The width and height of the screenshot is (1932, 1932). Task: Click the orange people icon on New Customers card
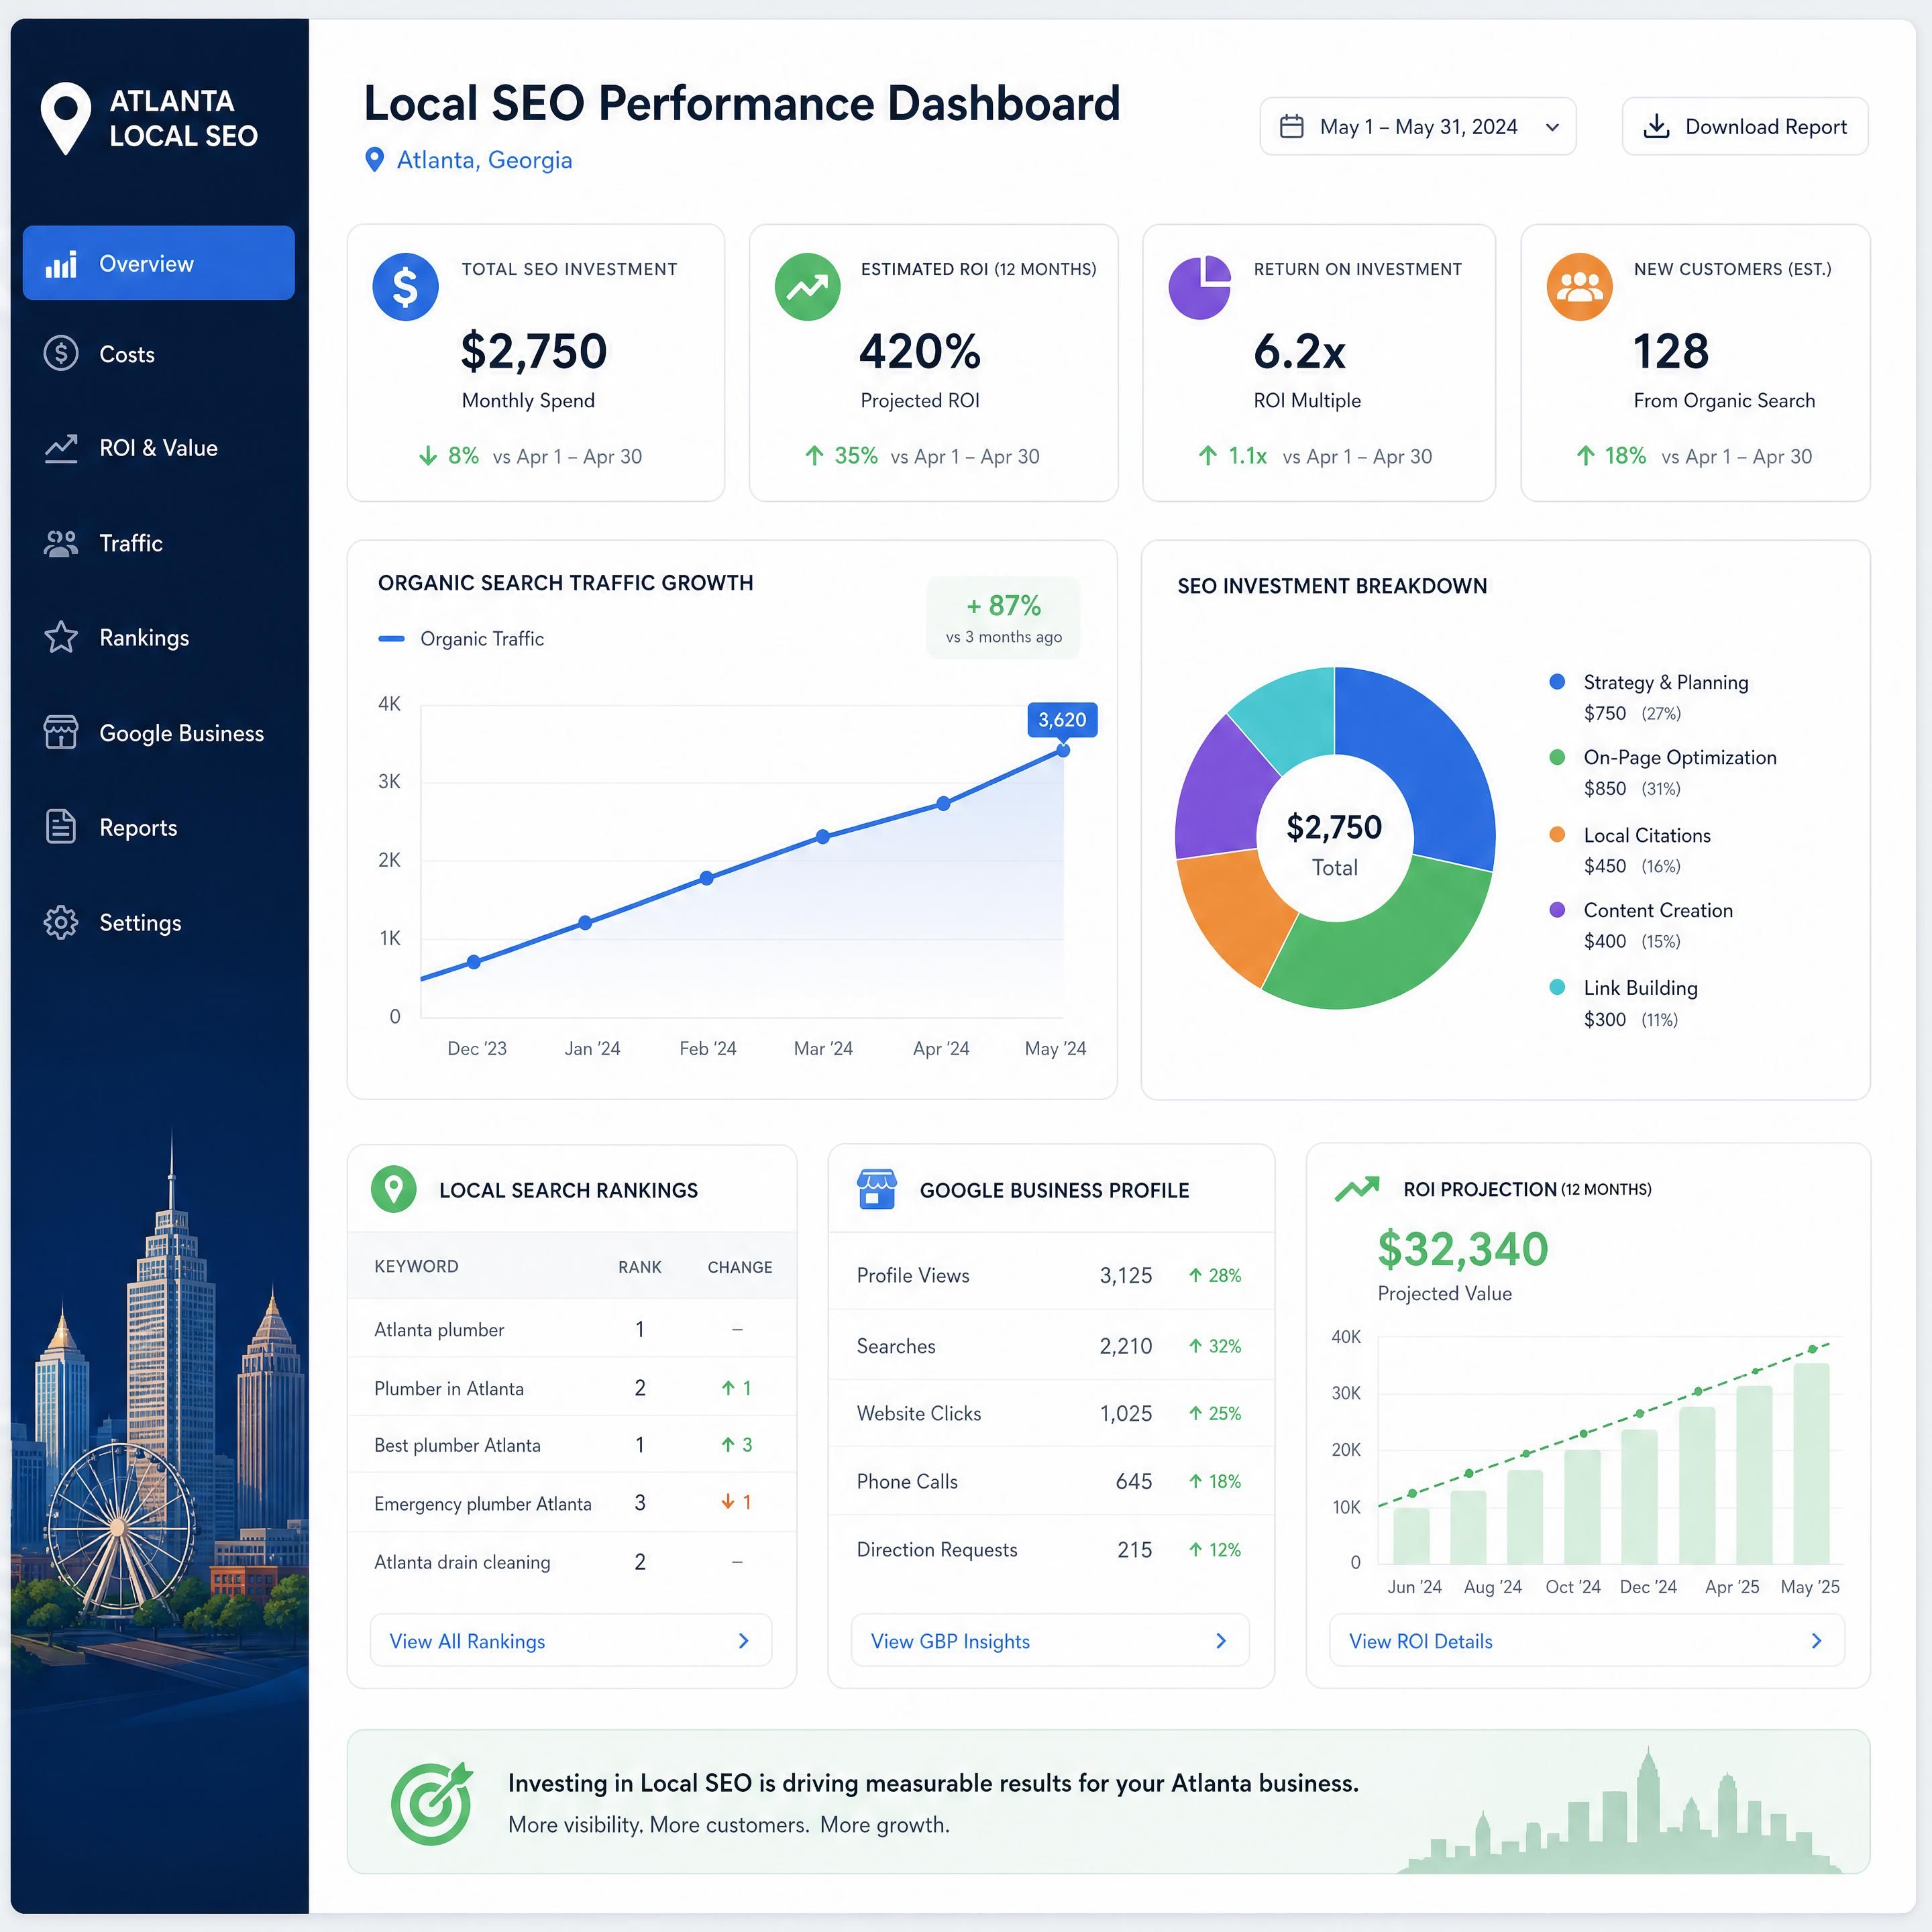[x=1579, y=287]
